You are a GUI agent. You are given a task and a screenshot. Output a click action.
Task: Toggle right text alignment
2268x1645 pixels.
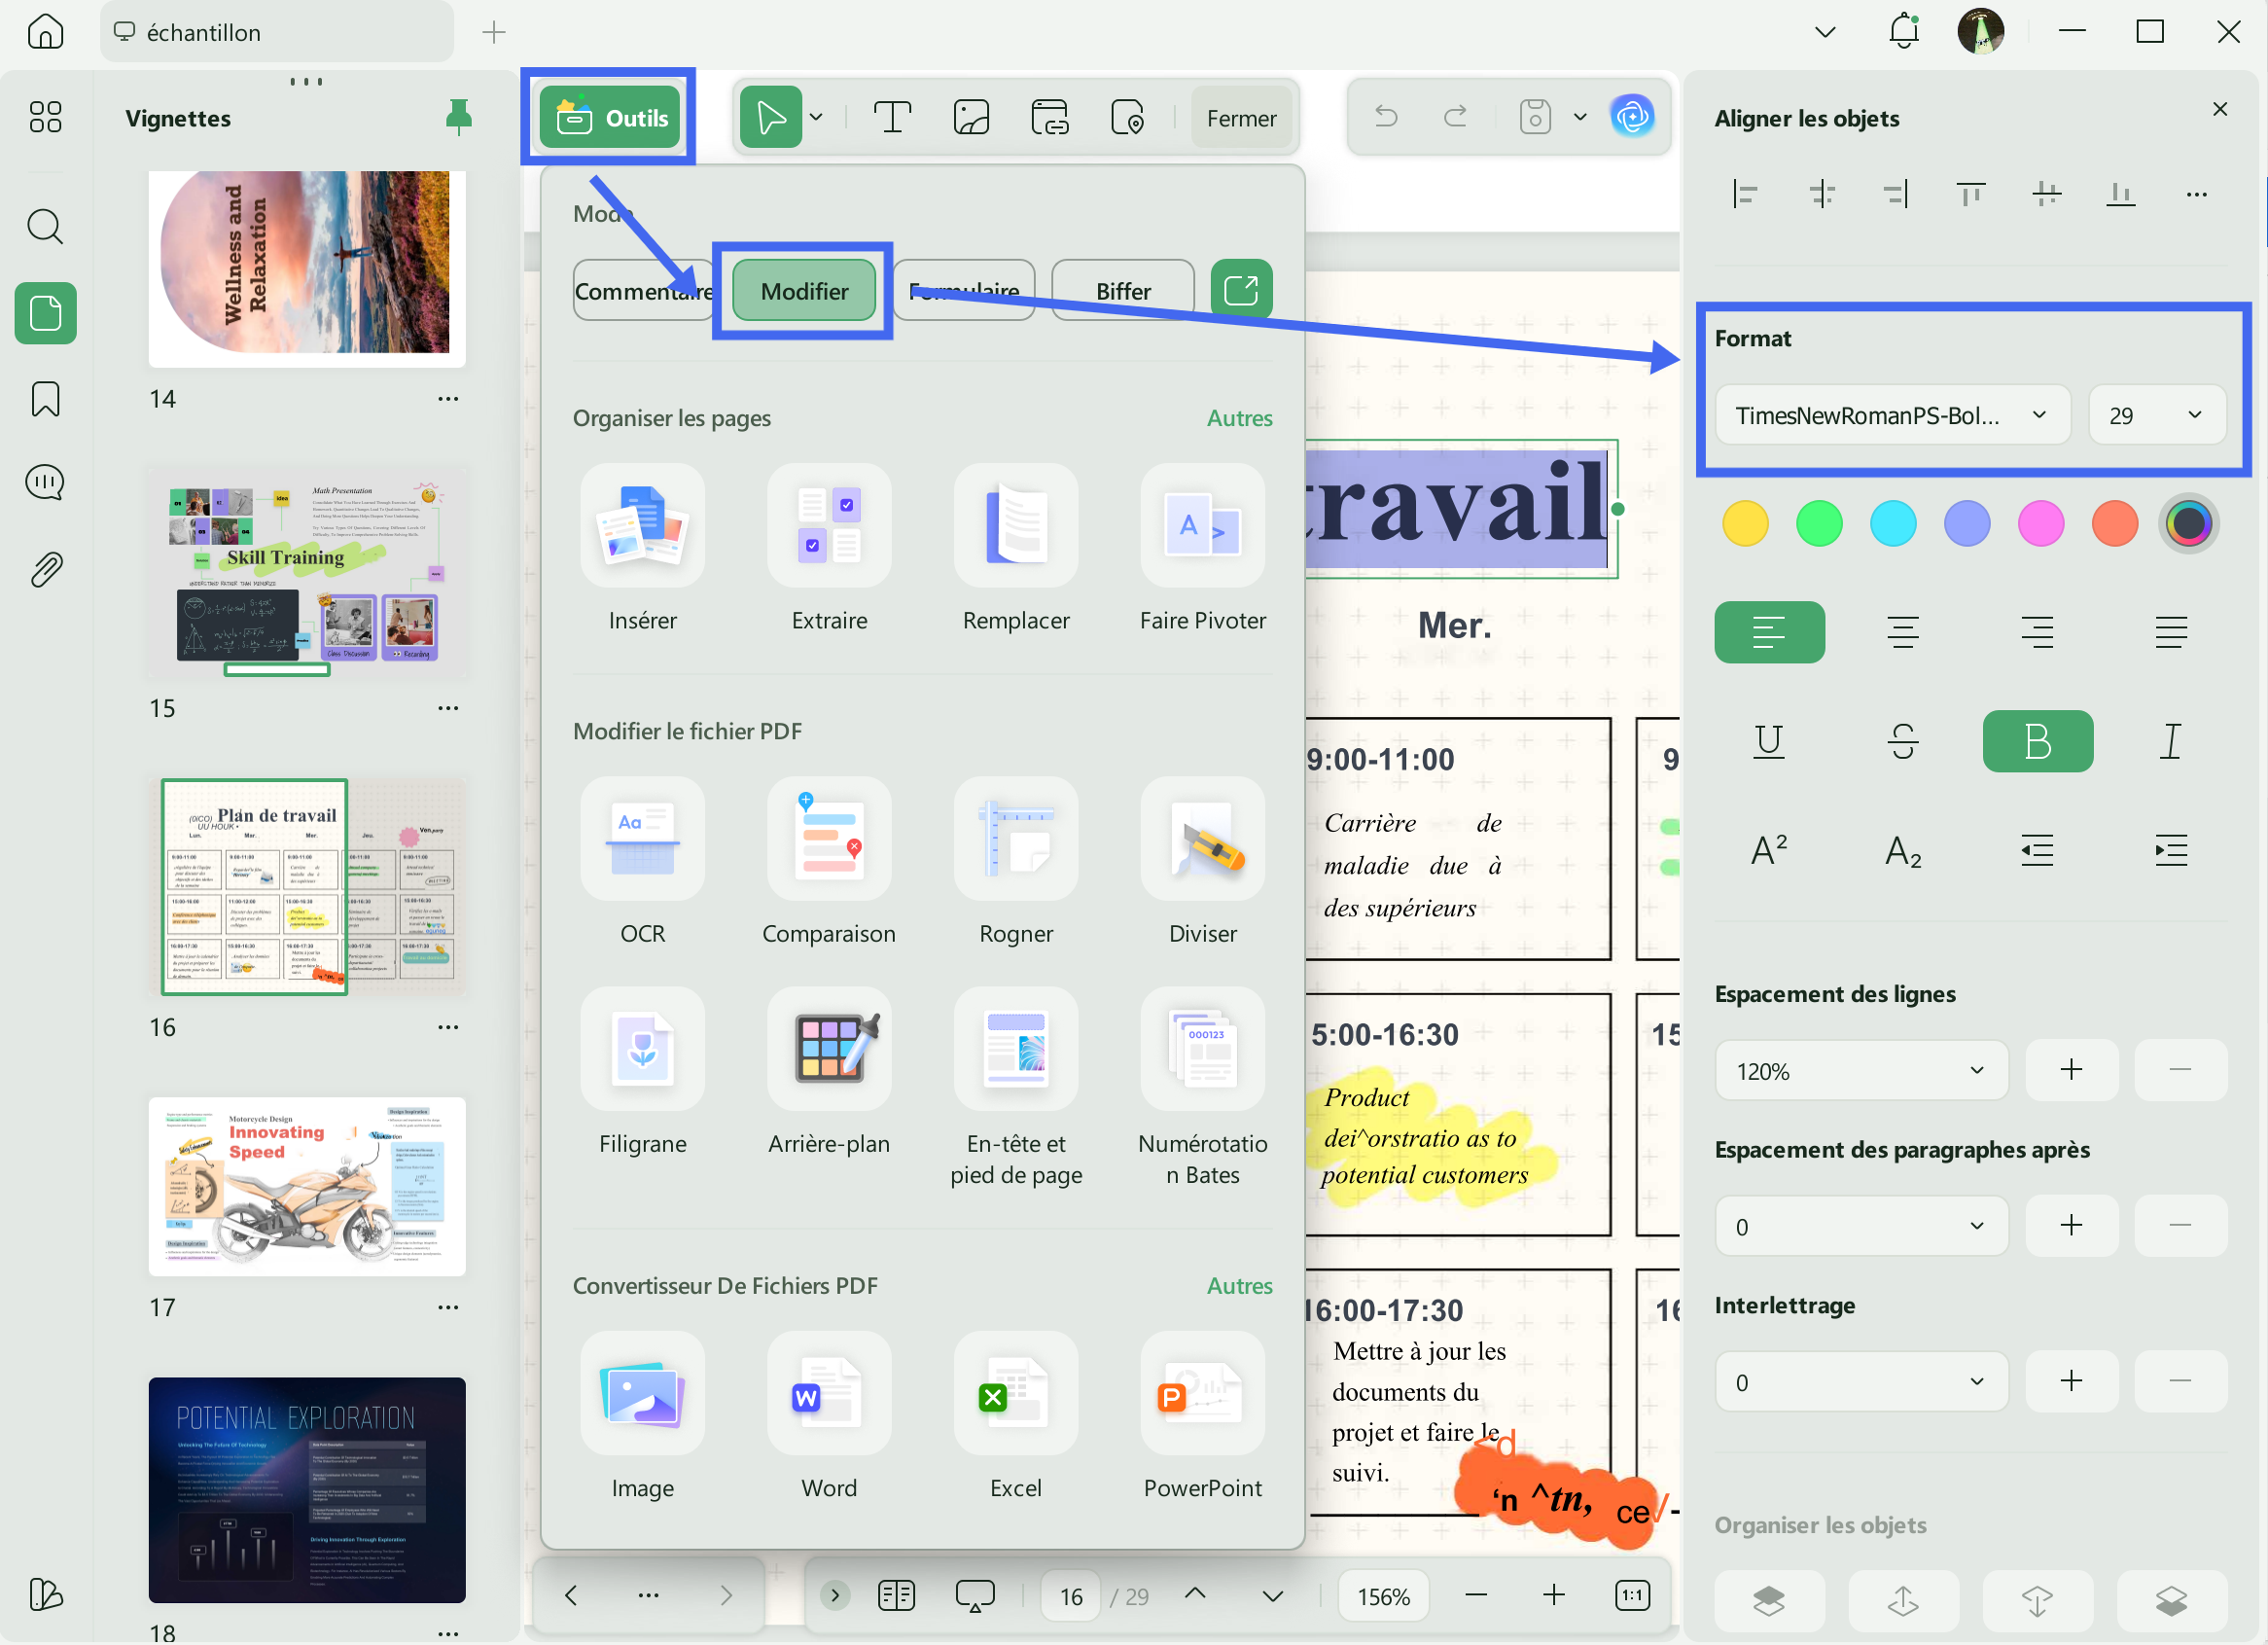click(2037, 632)
